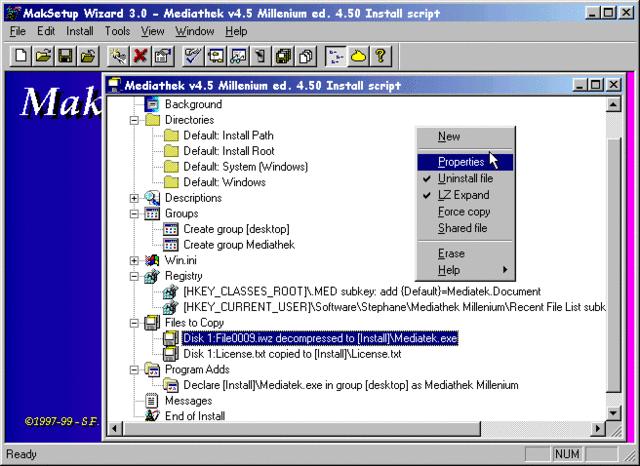The width and height of the screenshot is (640, 466).
Task: Click the second open-folder icon after Save
Action: coord(88,55)
